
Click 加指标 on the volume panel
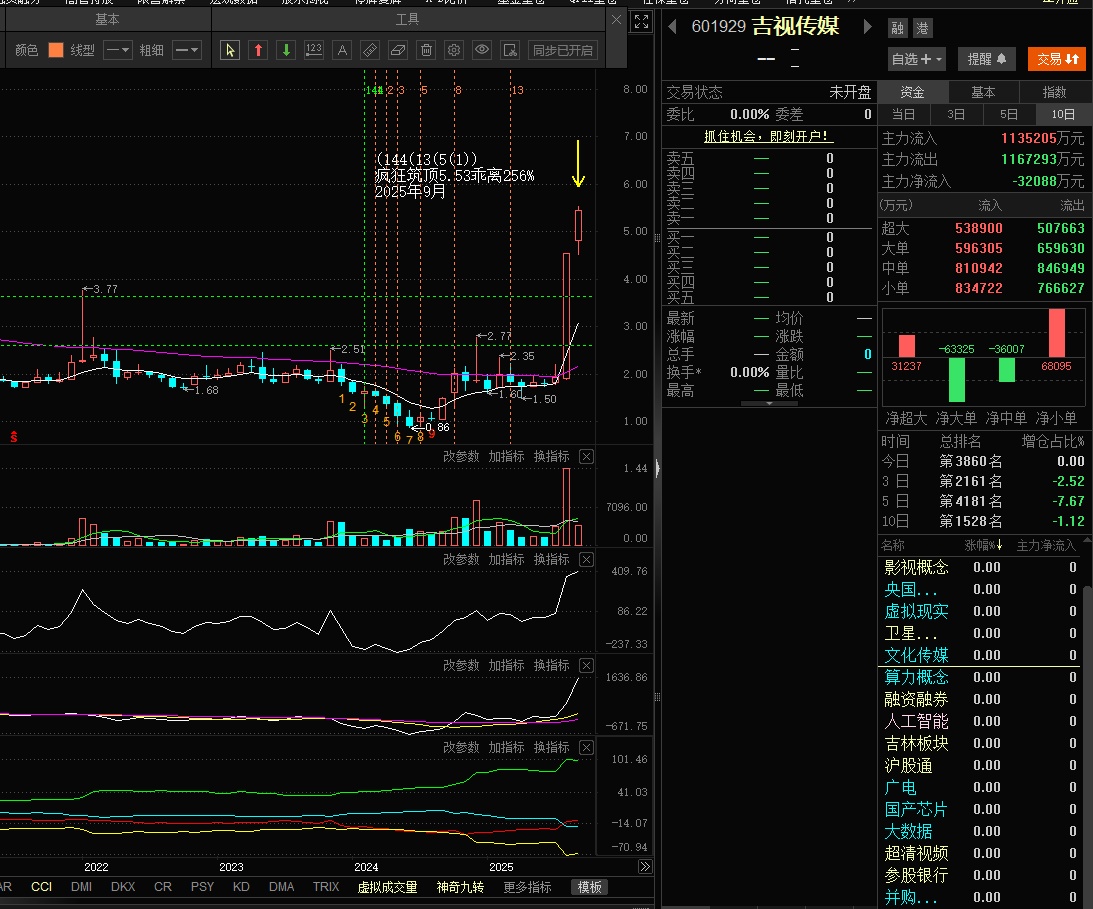click(506, 457)
